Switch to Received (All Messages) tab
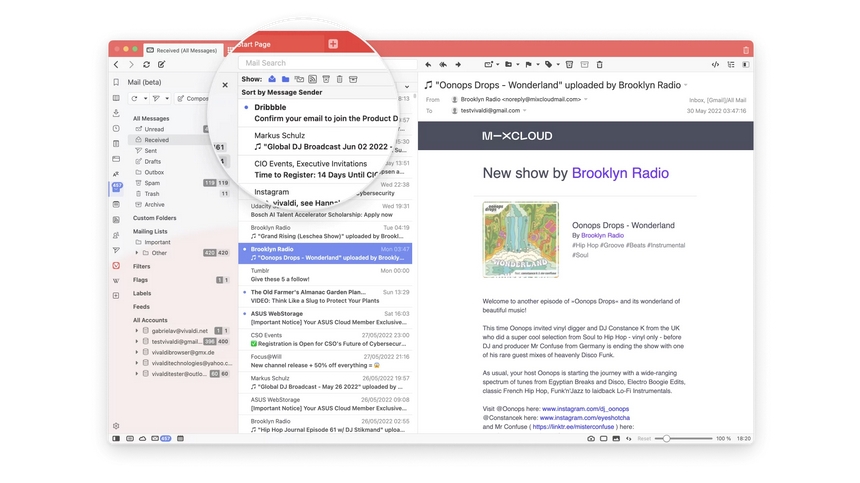 pos(183,50)
